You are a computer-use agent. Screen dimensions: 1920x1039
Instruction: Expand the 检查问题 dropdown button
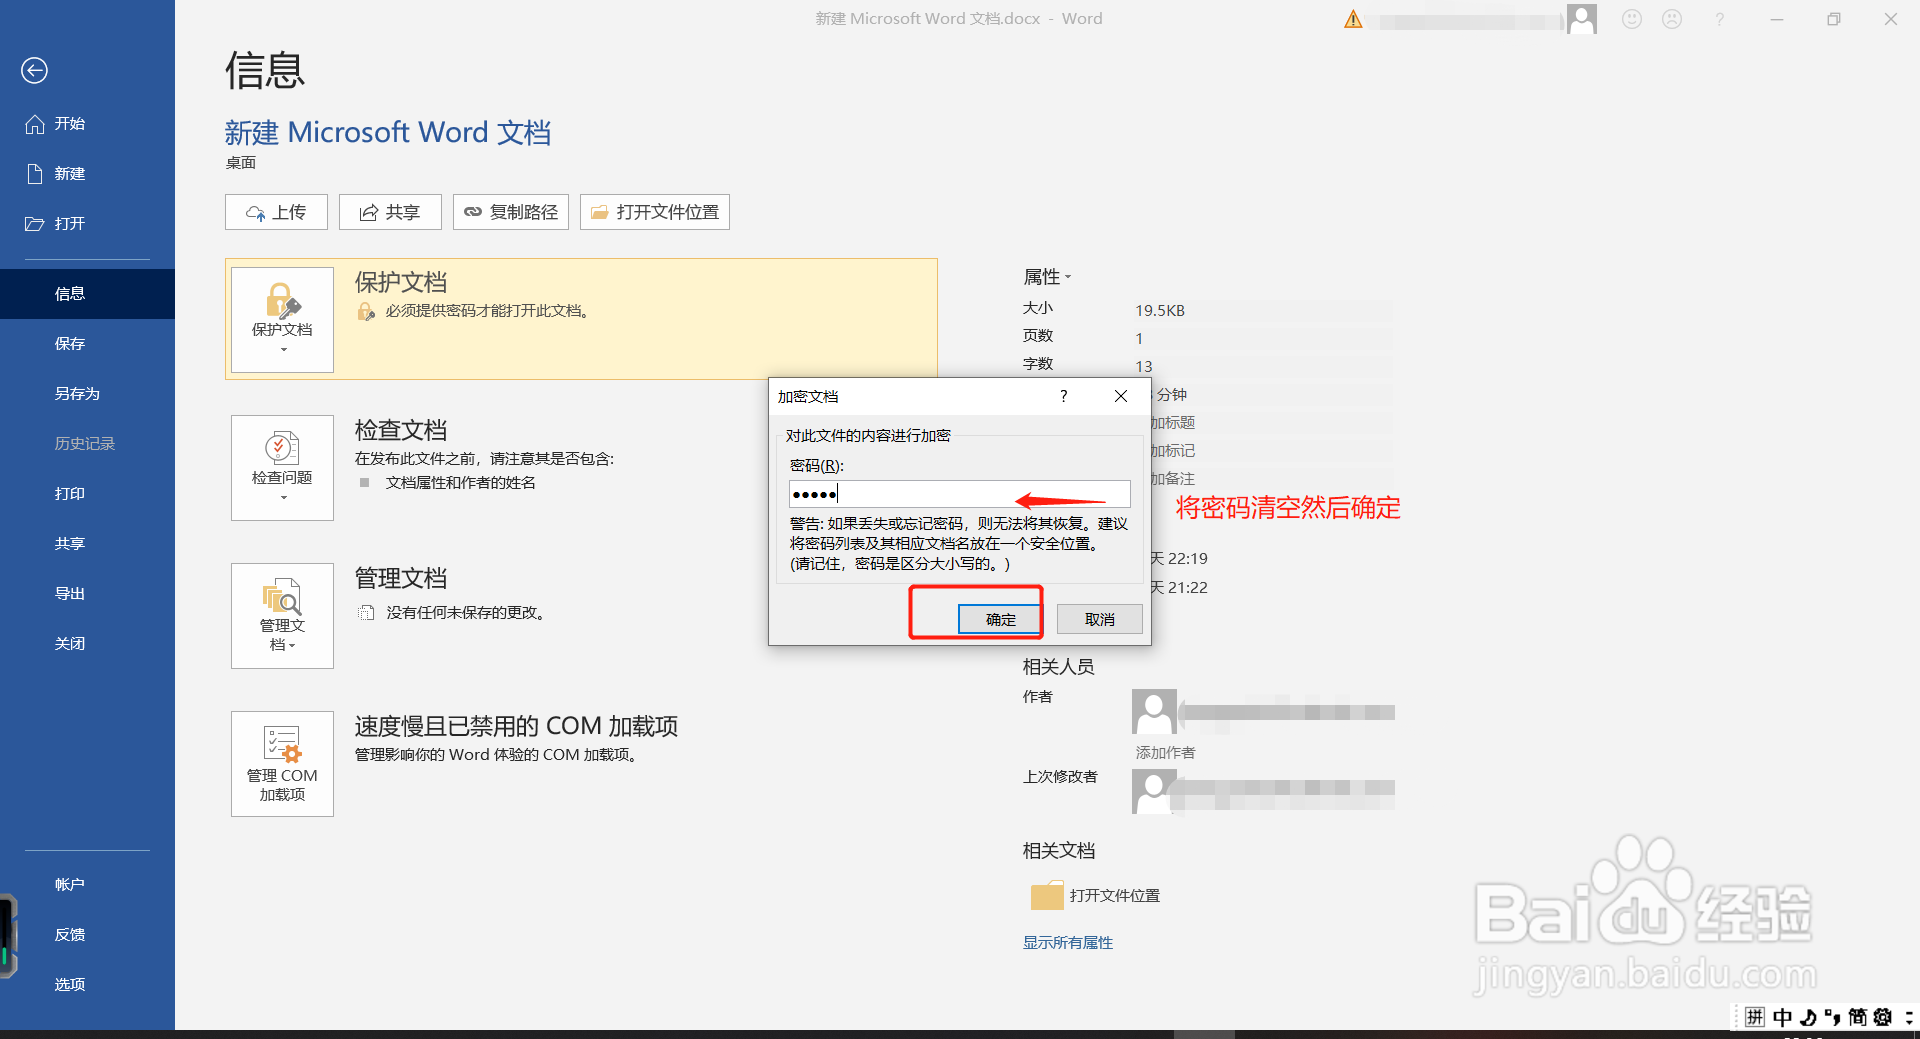tap(282, 468)
